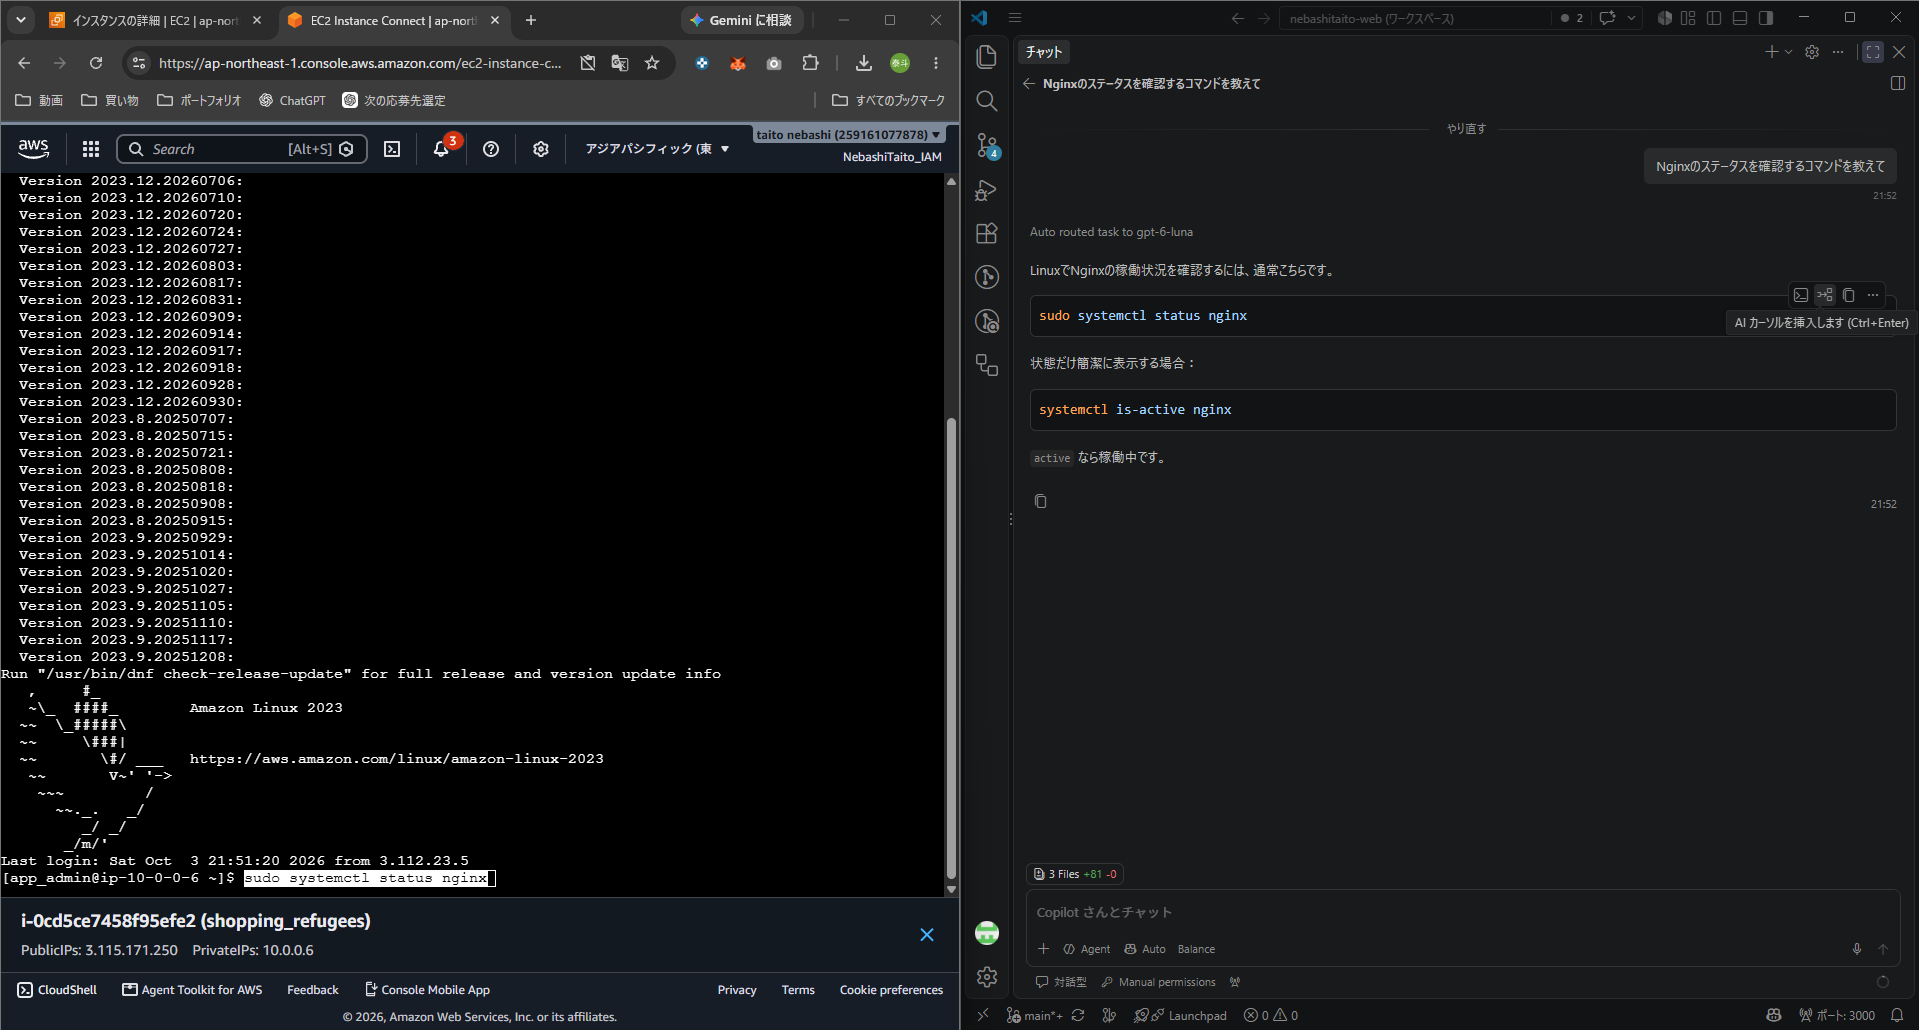1919x1030 pixels.
Task: Open AWS notifications bell with 3 alerts
Action: point(441,149)
